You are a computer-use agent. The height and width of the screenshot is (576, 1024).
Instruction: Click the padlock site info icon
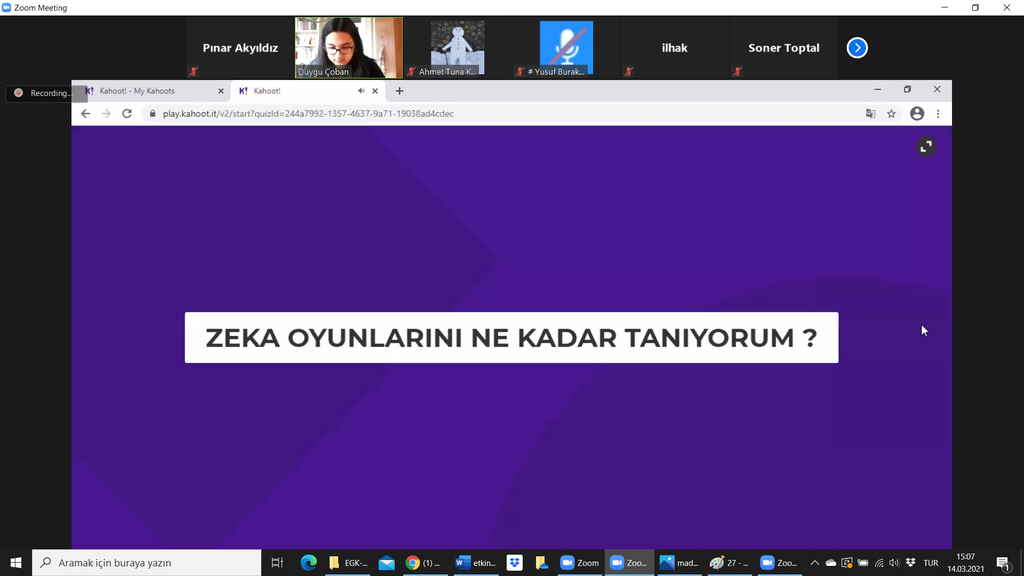(153, 114)
